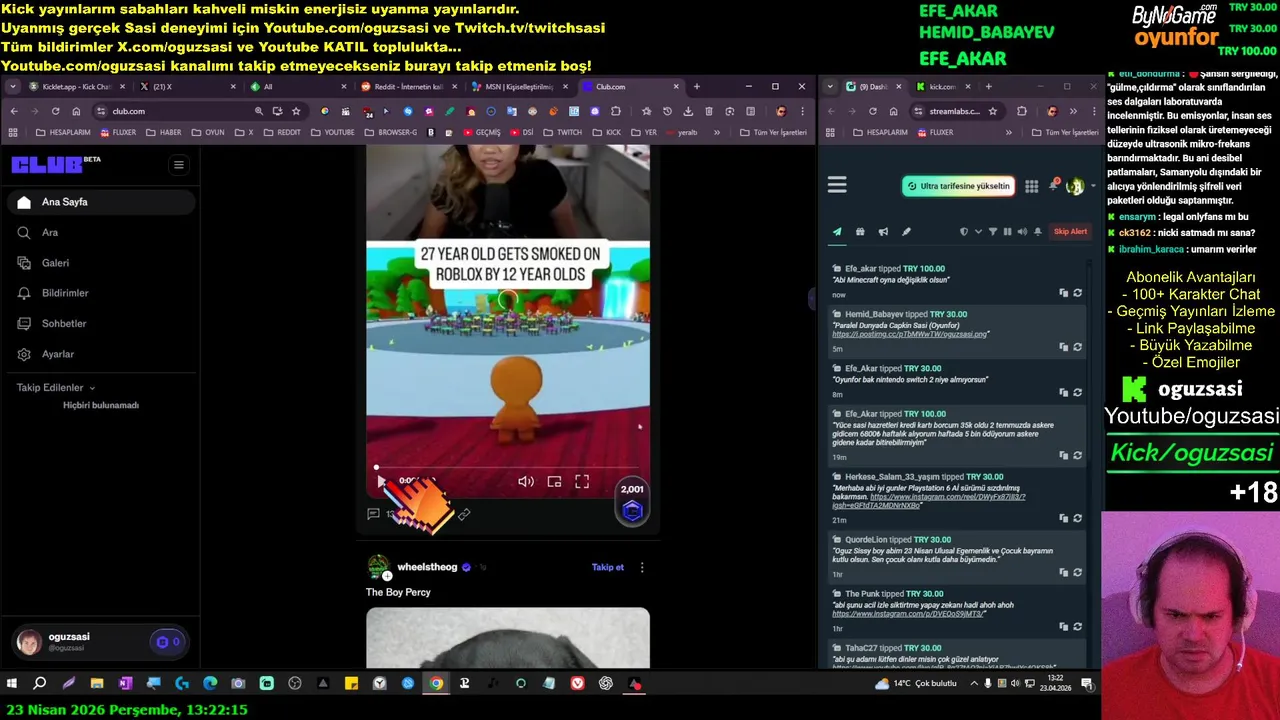Mute Streamlabs alerts with speaker icon
This screenshot has height=720, width=1280.
click(x=1022, y=232)
